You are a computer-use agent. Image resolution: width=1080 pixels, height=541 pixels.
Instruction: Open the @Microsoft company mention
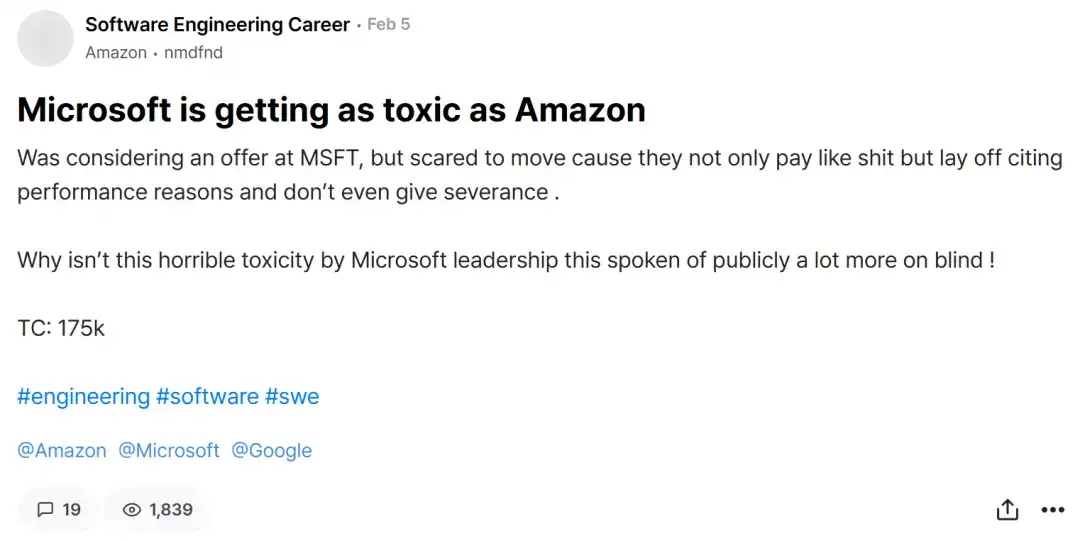click(169, 451)
